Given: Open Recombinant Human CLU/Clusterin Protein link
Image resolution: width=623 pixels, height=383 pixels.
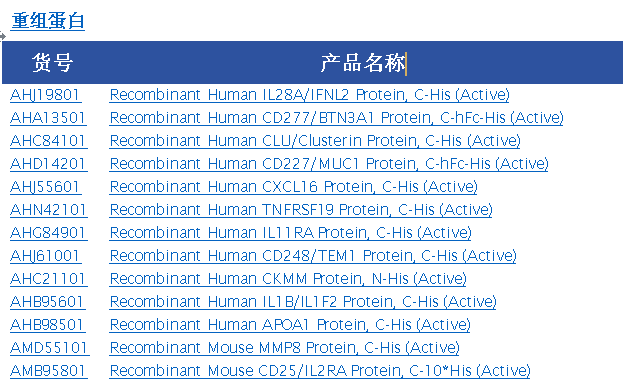Looking at the screenshot, I should [x=315, y=141].
